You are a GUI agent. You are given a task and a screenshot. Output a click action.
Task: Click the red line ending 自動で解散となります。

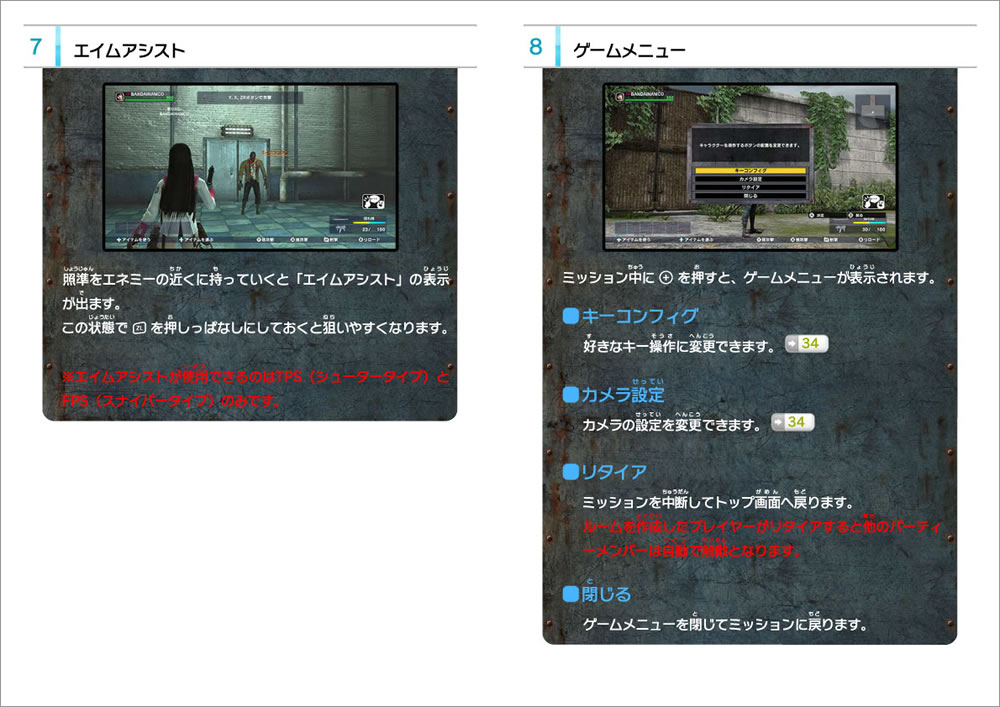point(691,550)
